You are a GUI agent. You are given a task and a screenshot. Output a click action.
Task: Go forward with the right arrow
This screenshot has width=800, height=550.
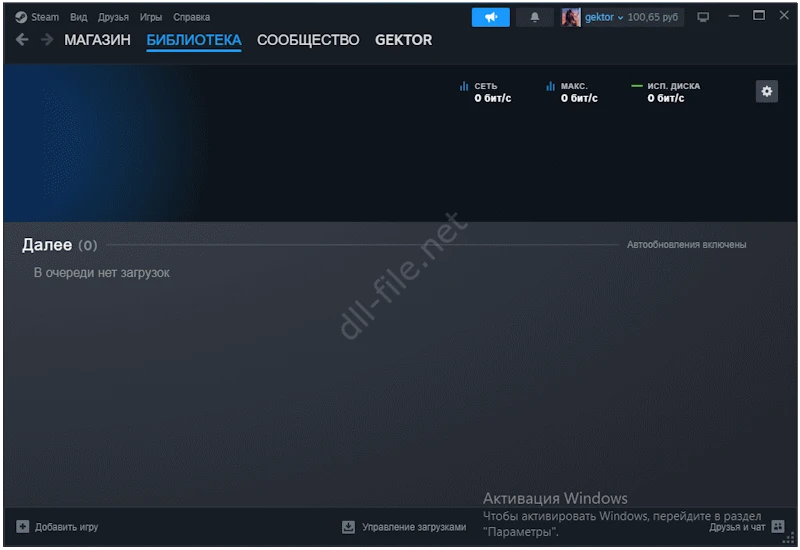click(x=47, y=39)
